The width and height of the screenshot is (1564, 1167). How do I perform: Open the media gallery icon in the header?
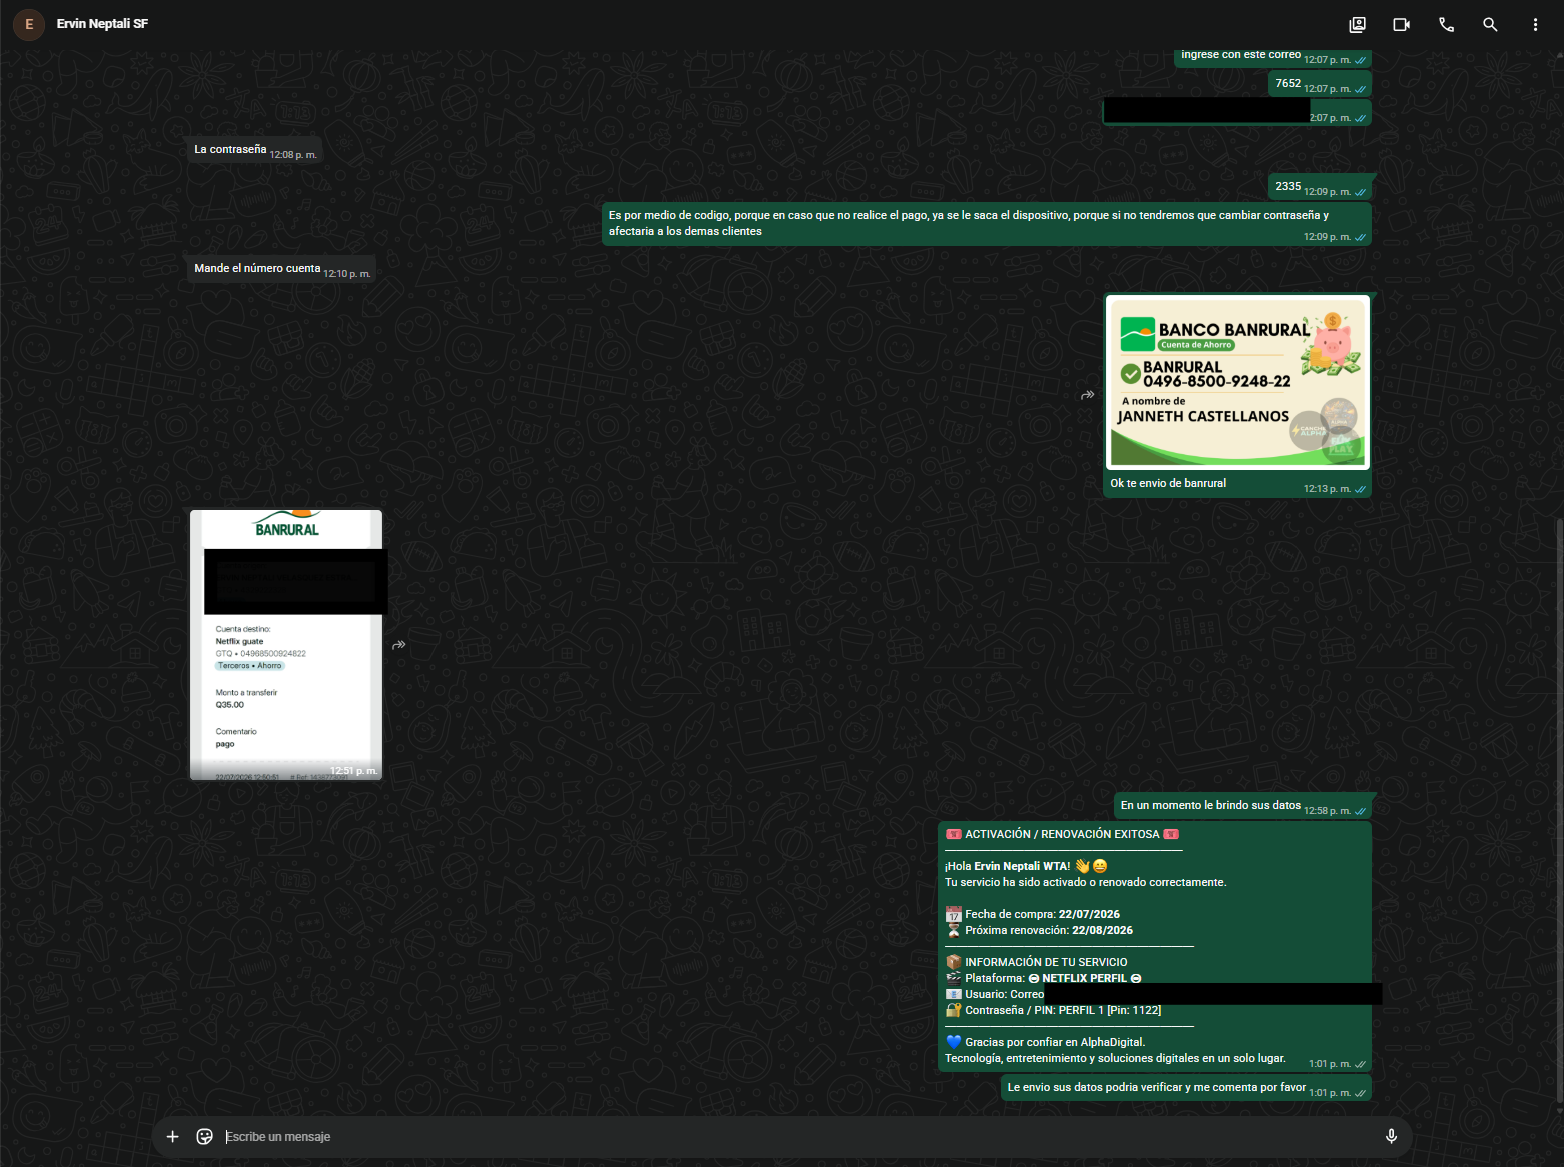point(1357,24)
